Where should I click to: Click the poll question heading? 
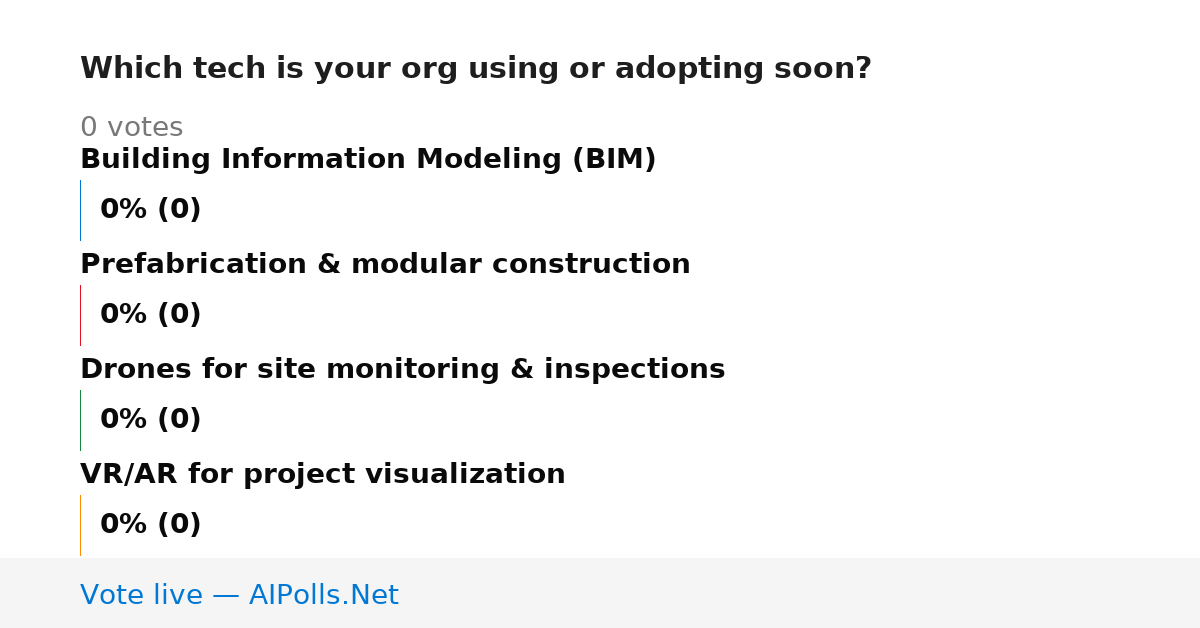click(x=476, y=69)
